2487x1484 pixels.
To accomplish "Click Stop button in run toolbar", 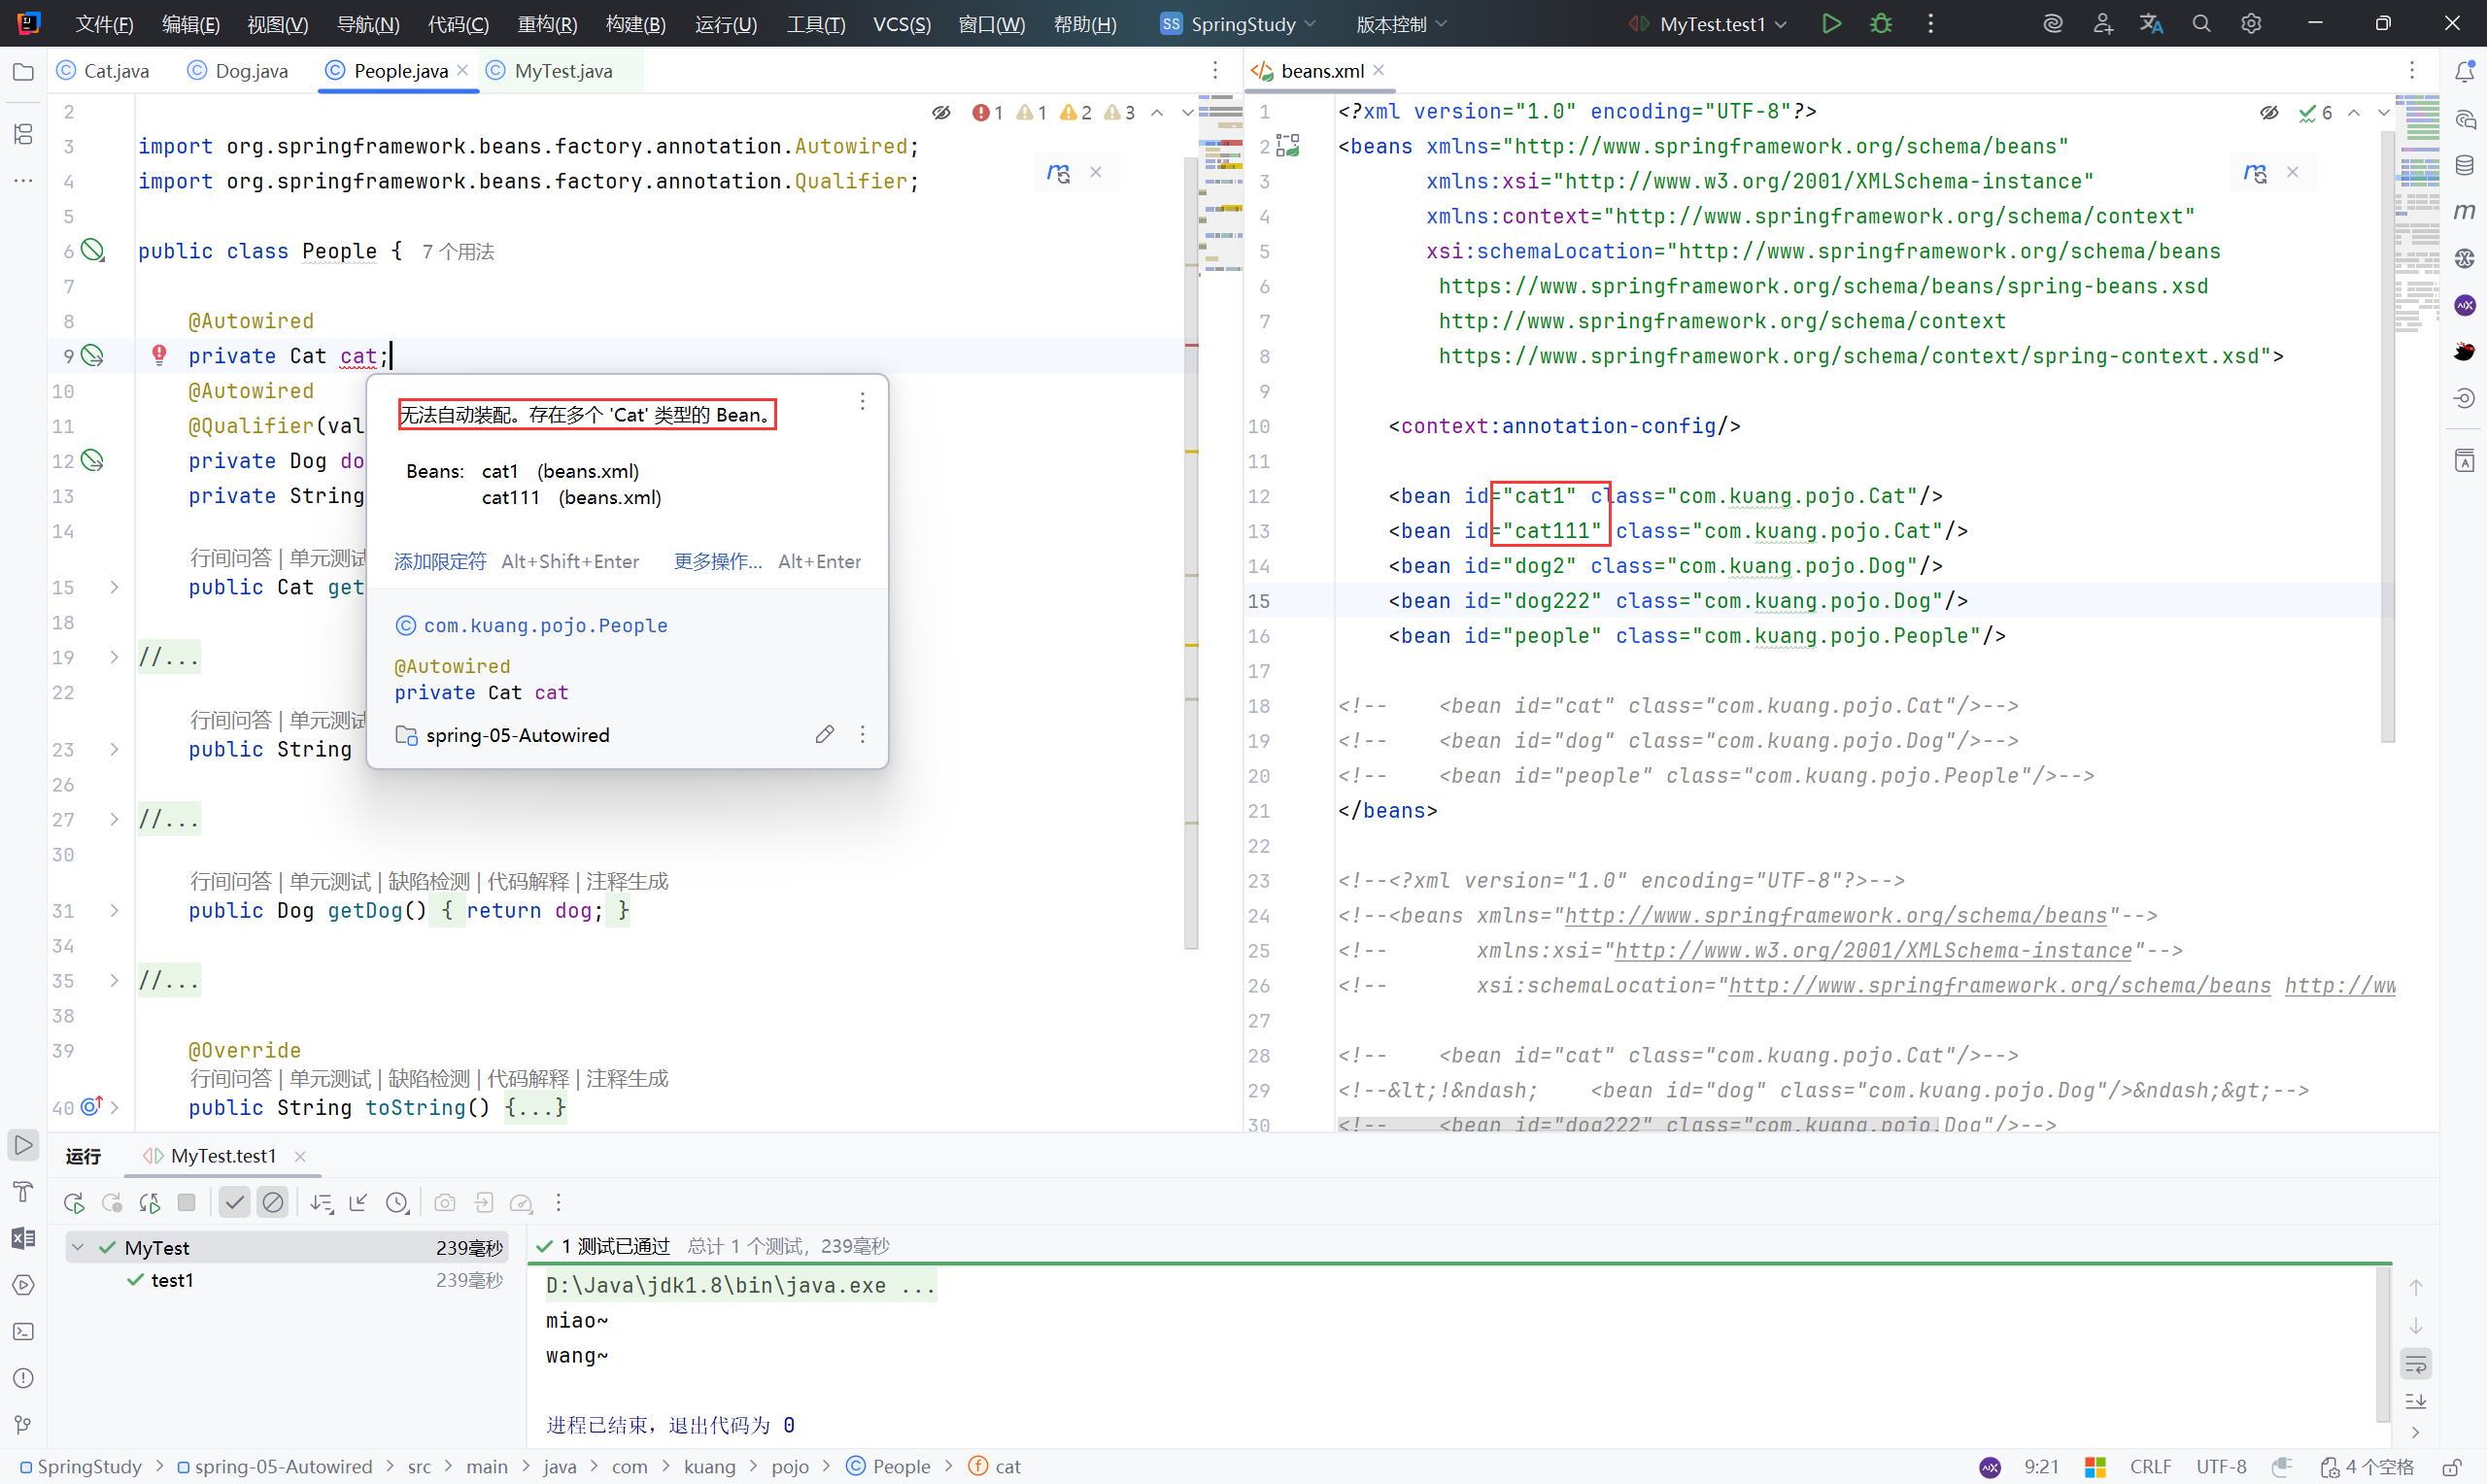I will pyautogui.click(x=187, y=1203).
